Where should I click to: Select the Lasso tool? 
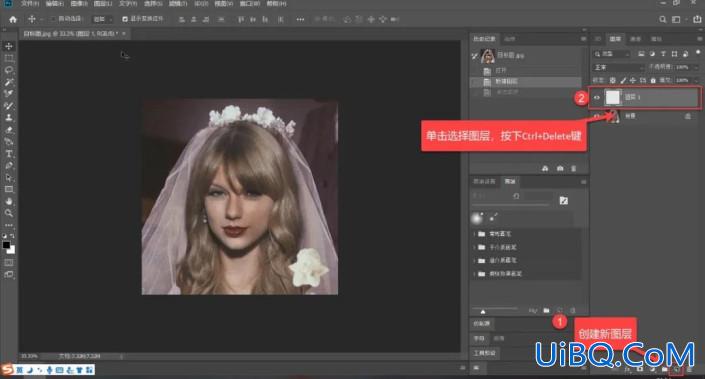click(9, 70)
